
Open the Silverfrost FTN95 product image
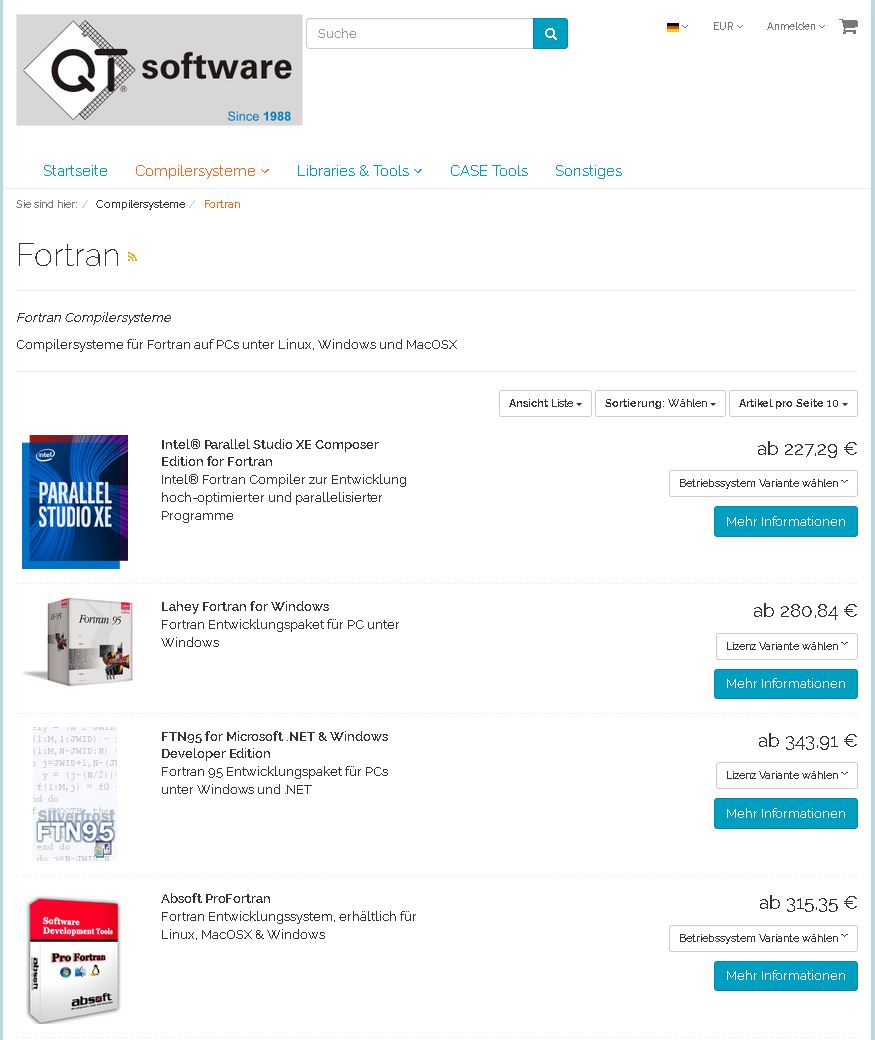[75, 794]
